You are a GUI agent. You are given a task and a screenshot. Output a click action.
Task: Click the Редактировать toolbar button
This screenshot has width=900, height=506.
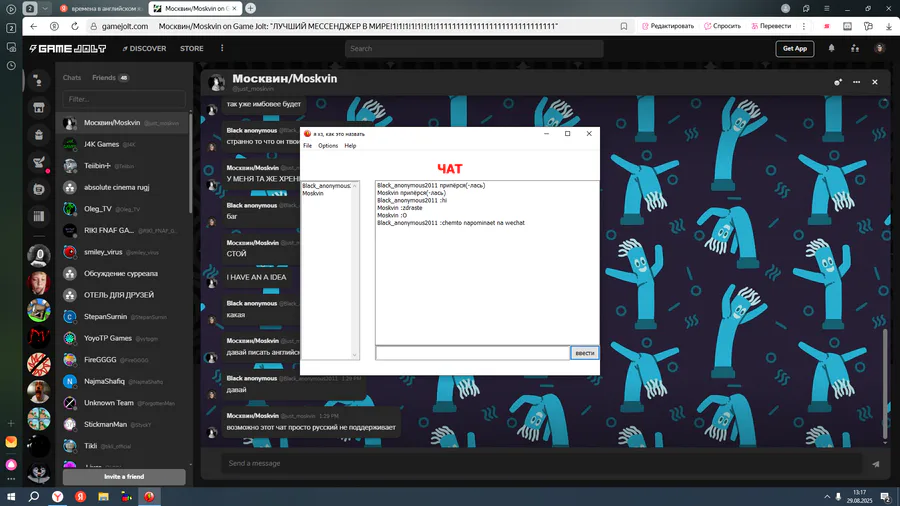(668, 26)
